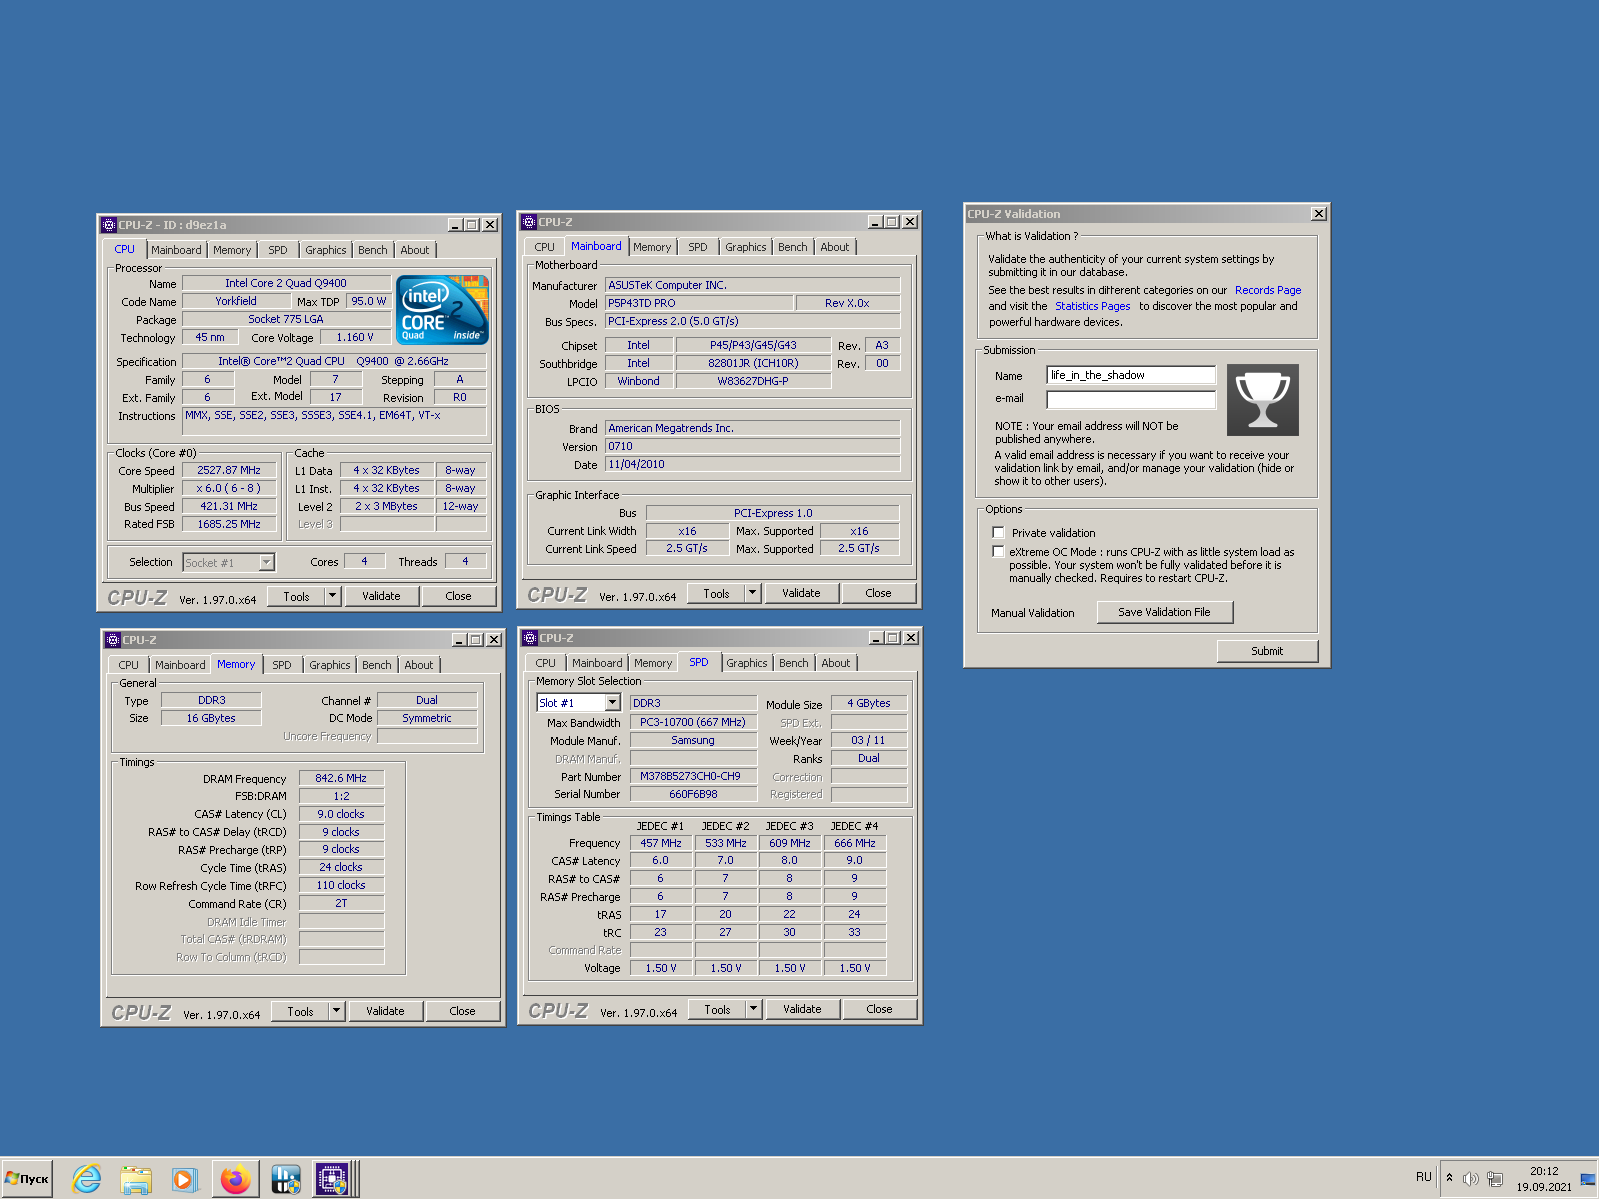Click Memory window title bar icon
The width and height of the screenshot is (1599, 1199).
[x=113, y=640]
